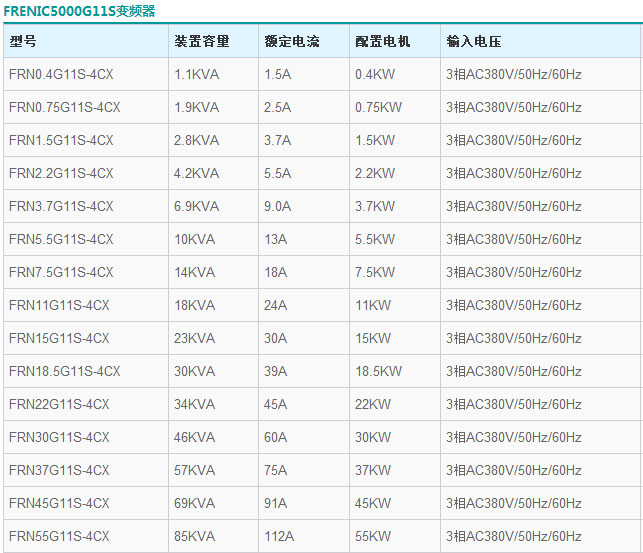Select the FRN0.4G11S-4CX model cell

tap(61, 75)
